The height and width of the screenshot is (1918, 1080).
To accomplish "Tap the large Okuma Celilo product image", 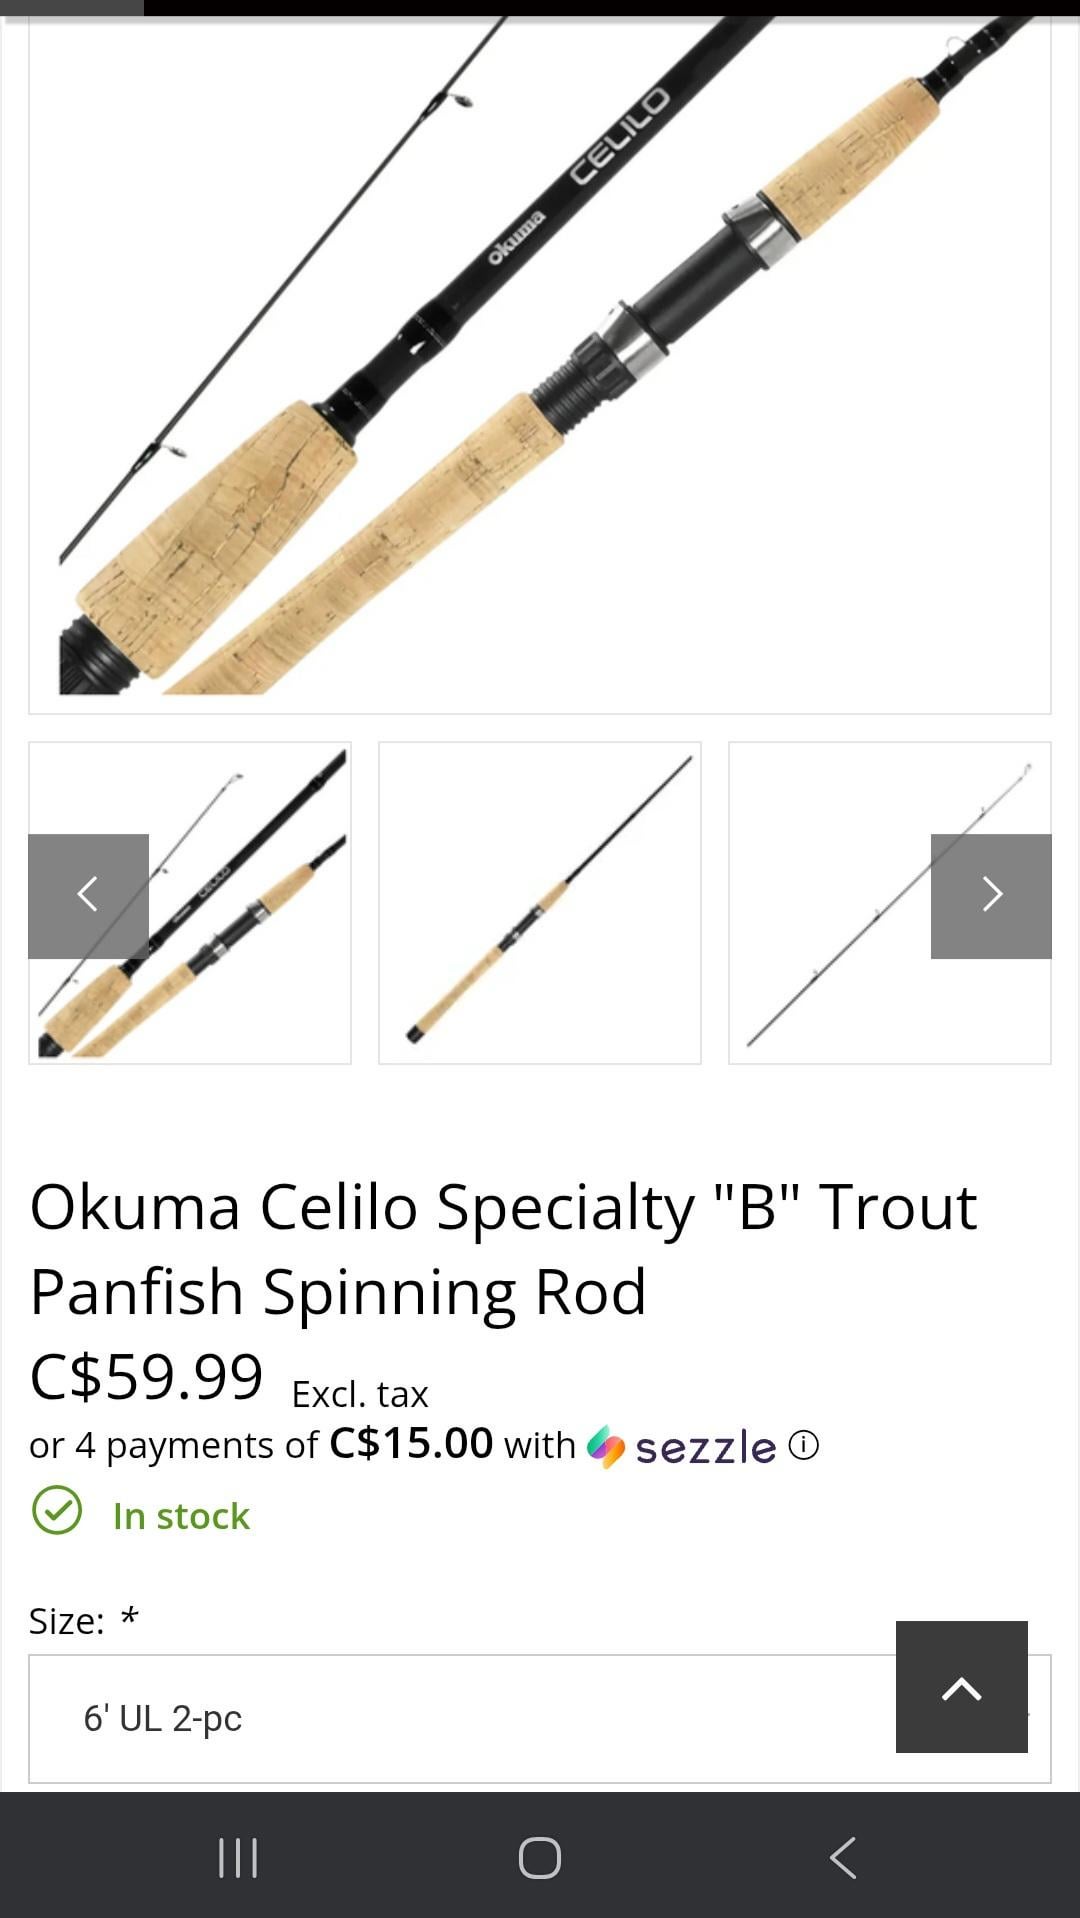I will 540,360.
